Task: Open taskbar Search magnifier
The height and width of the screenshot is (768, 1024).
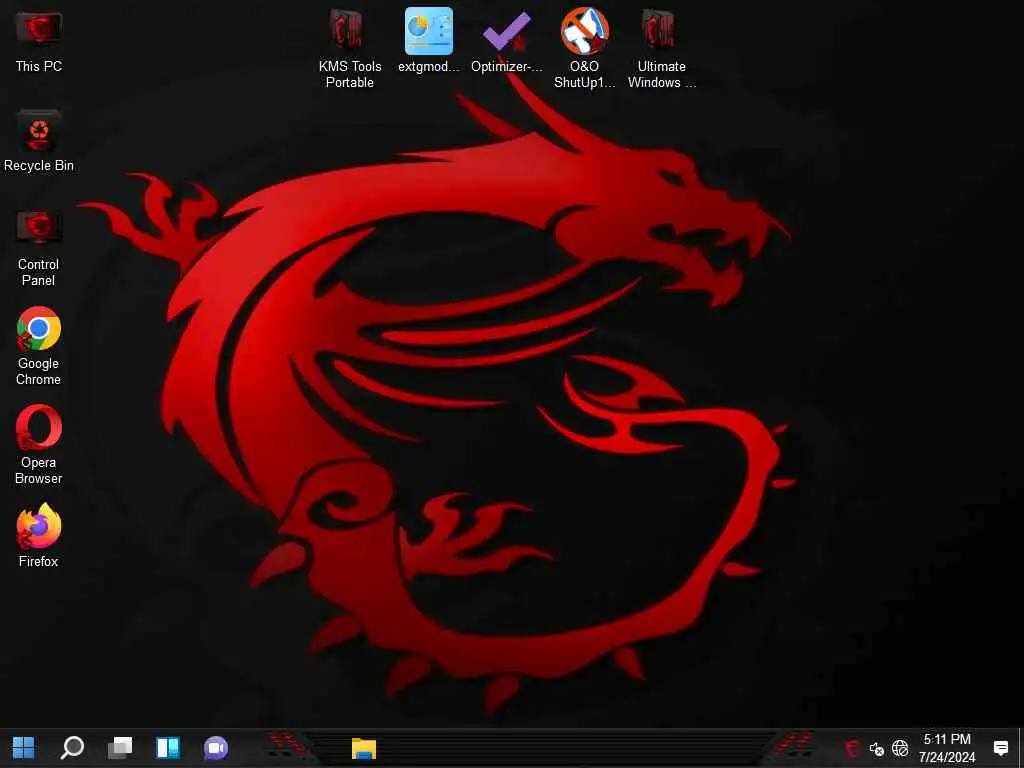Action: coord(72,748)
